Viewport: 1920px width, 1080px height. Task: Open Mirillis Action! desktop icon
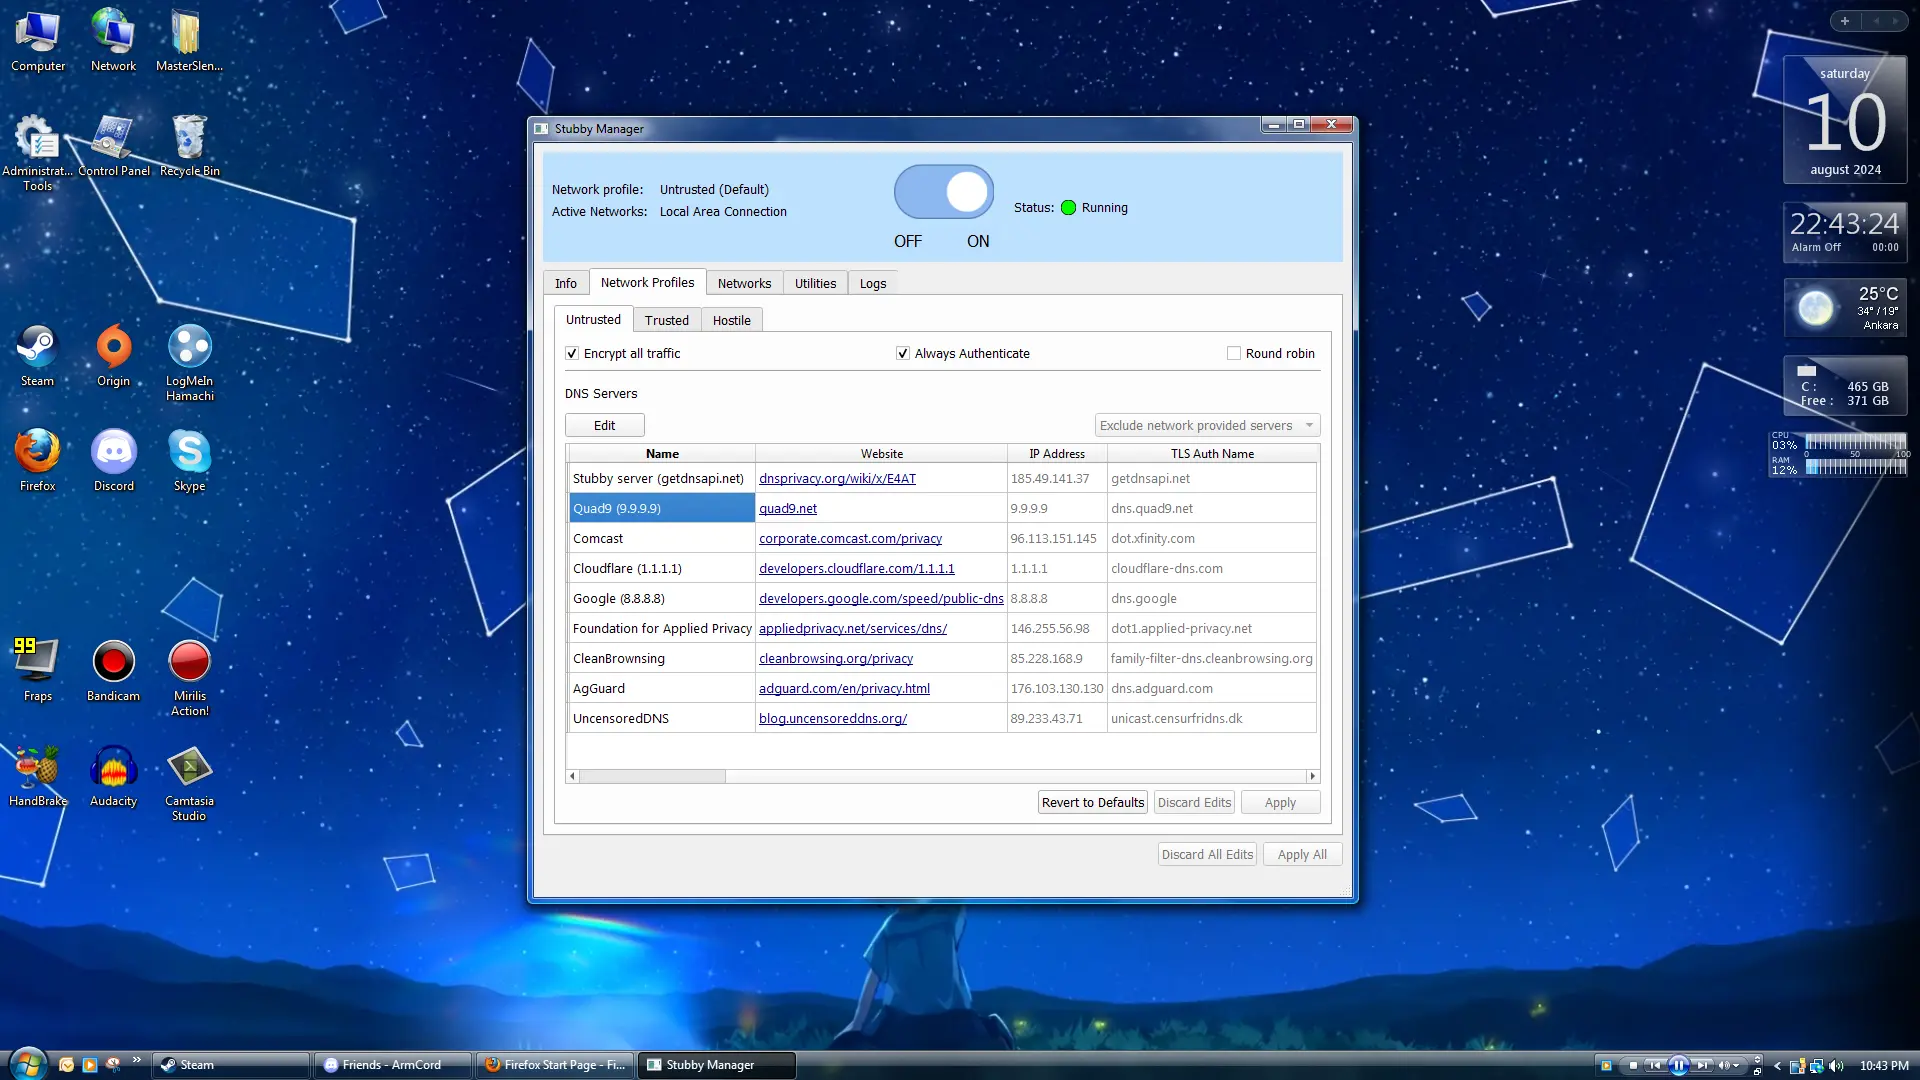[189, 678]
